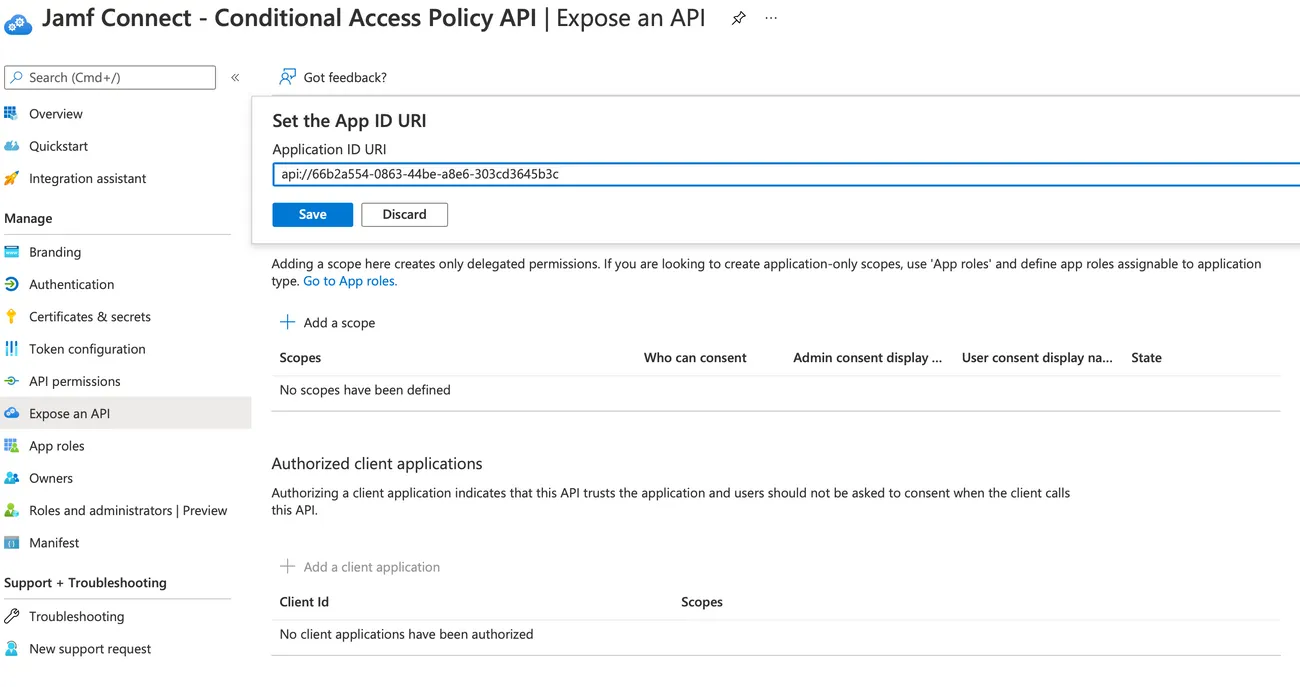This screenshot has width=1300, height=687.
Task: Save the App ID URI
Action: coord(312,214)
